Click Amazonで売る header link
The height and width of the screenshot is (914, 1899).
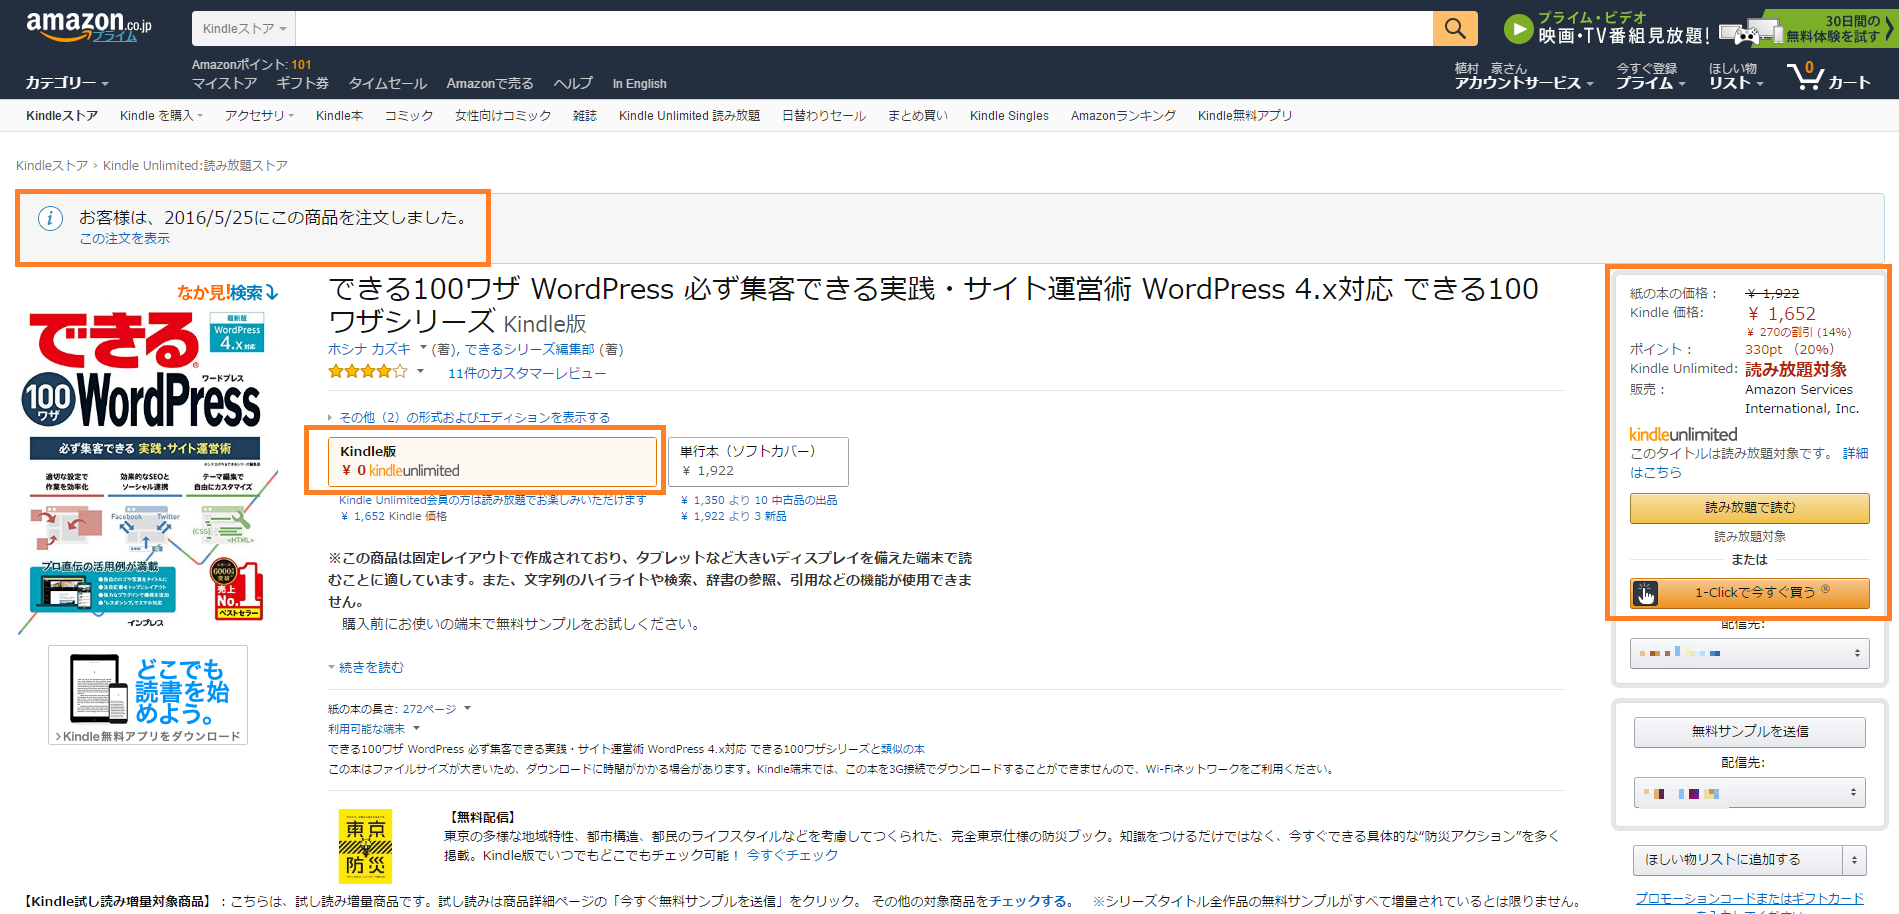click(490, 84)
